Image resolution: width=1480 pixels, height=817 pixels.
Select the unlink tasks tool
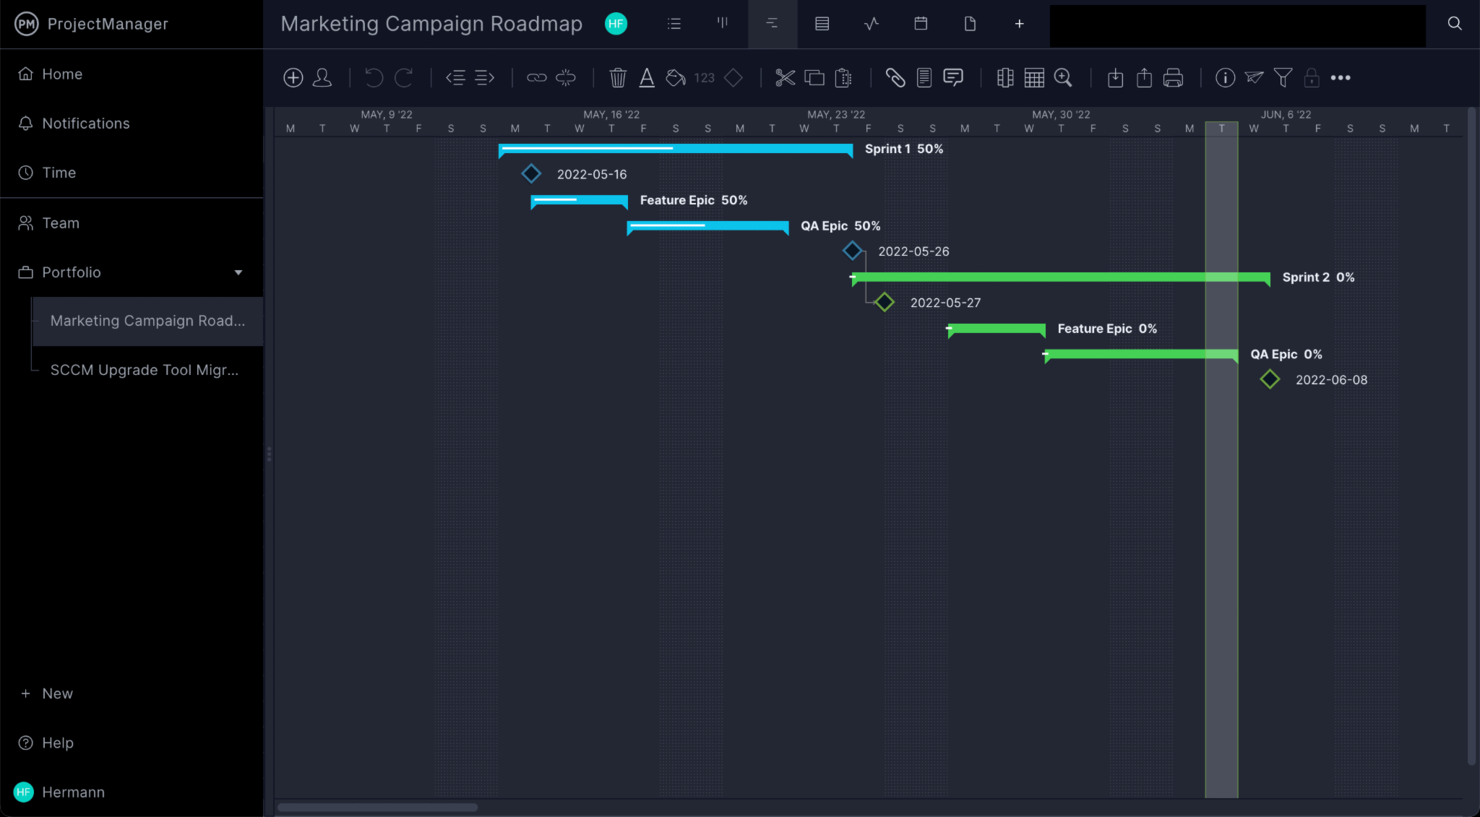coord(566,77)
